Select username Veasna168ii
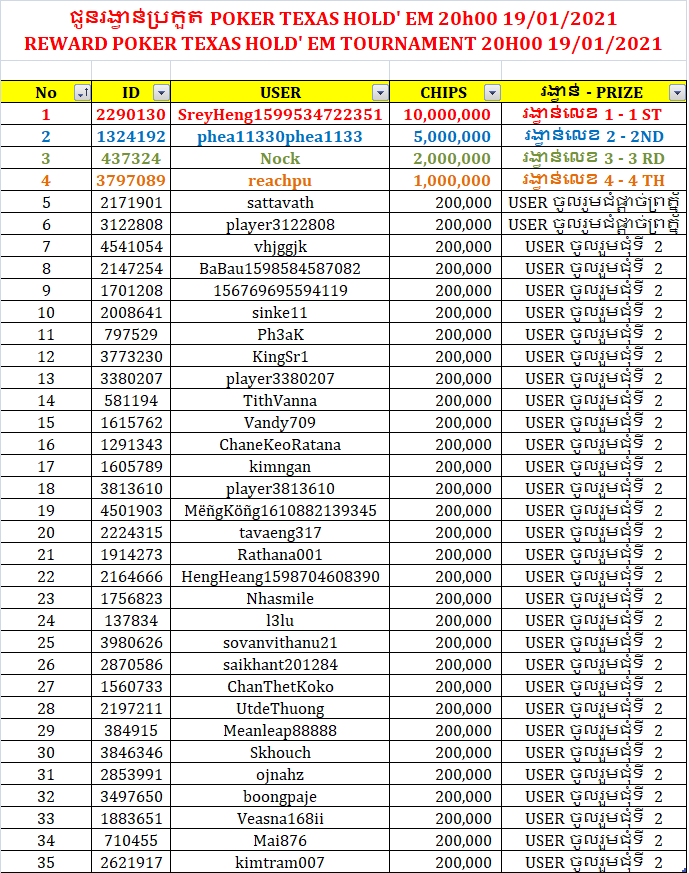Image resolution: width=689 pixels, height=873 pixels. pyautogui.click(x=280, y=818)
